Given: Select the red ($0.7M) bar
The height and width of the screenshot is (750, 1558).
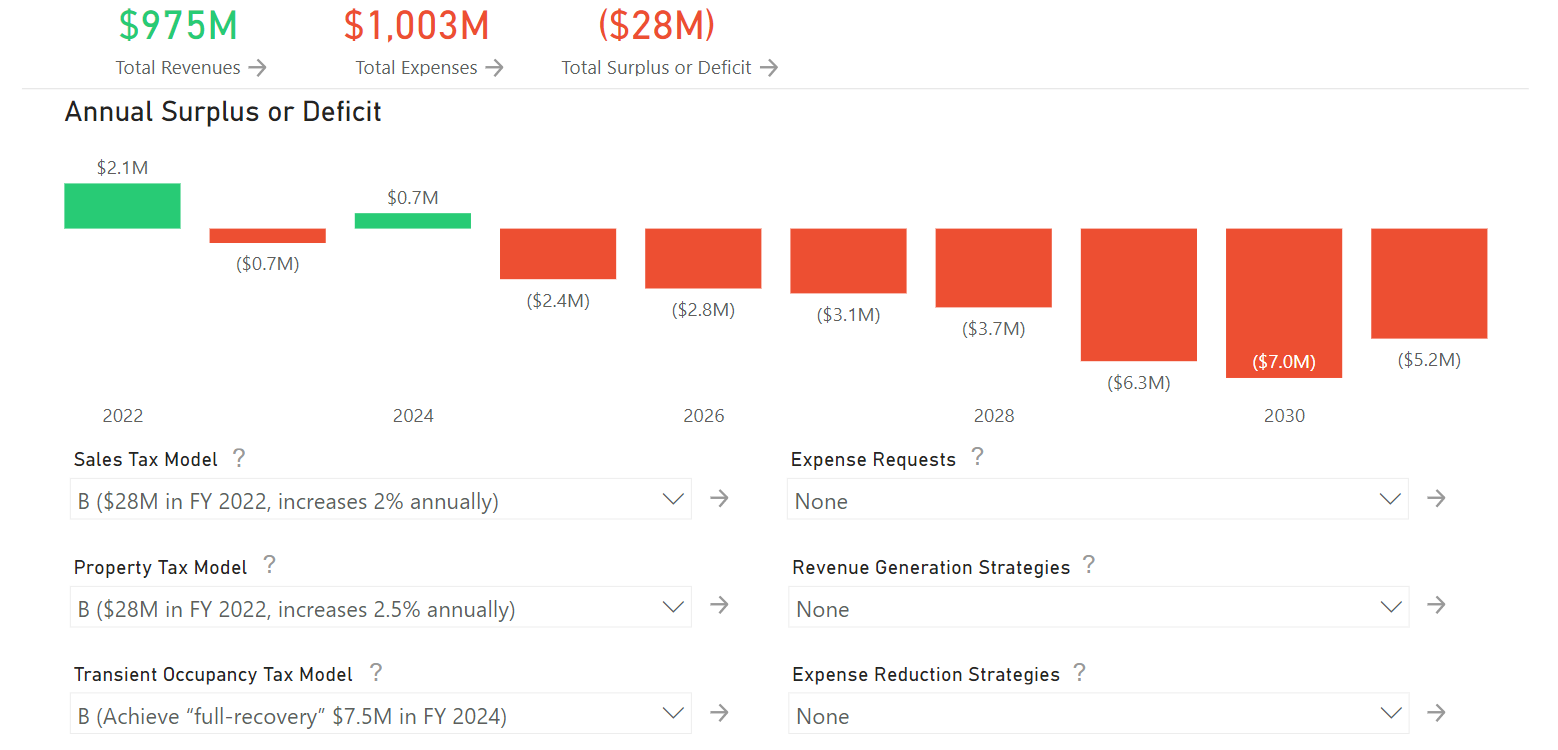Looking at the screenshot, I should click(x=267, y=236).
